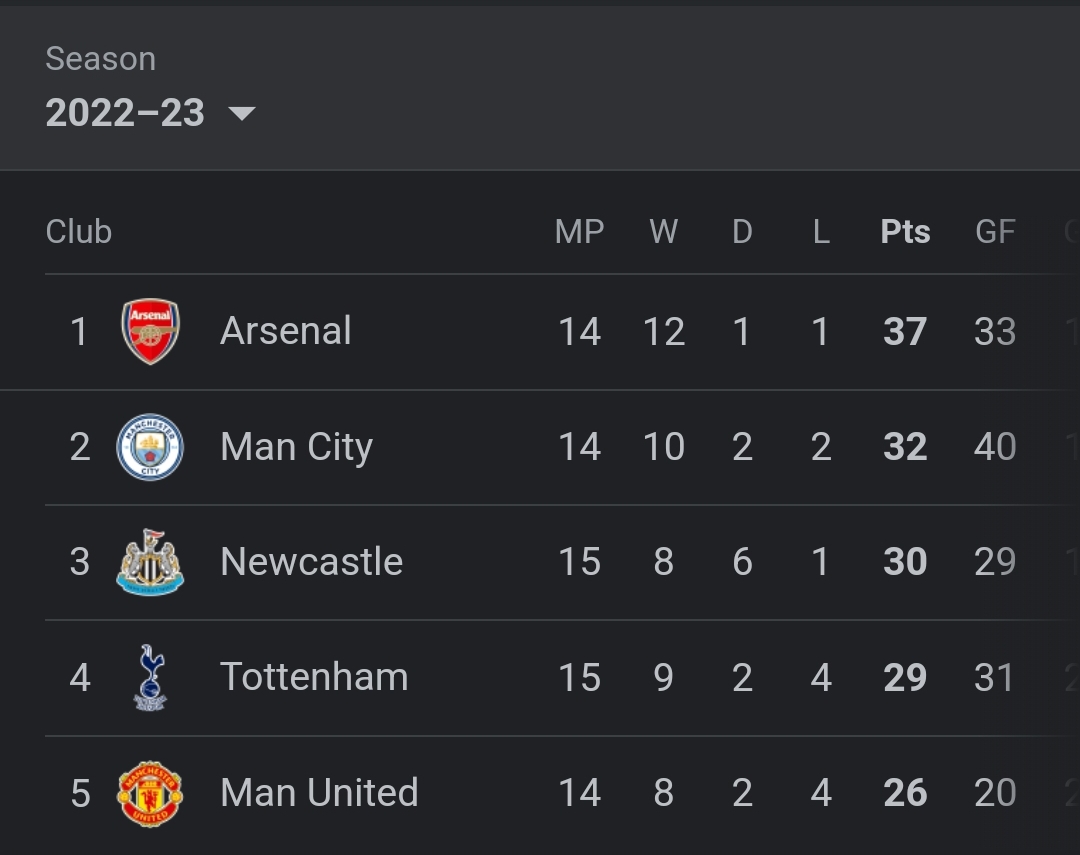The height and width of the screenshot is (855, 1080).
Task: Click the Man United club crest
Action: click(x=150, y=794)
